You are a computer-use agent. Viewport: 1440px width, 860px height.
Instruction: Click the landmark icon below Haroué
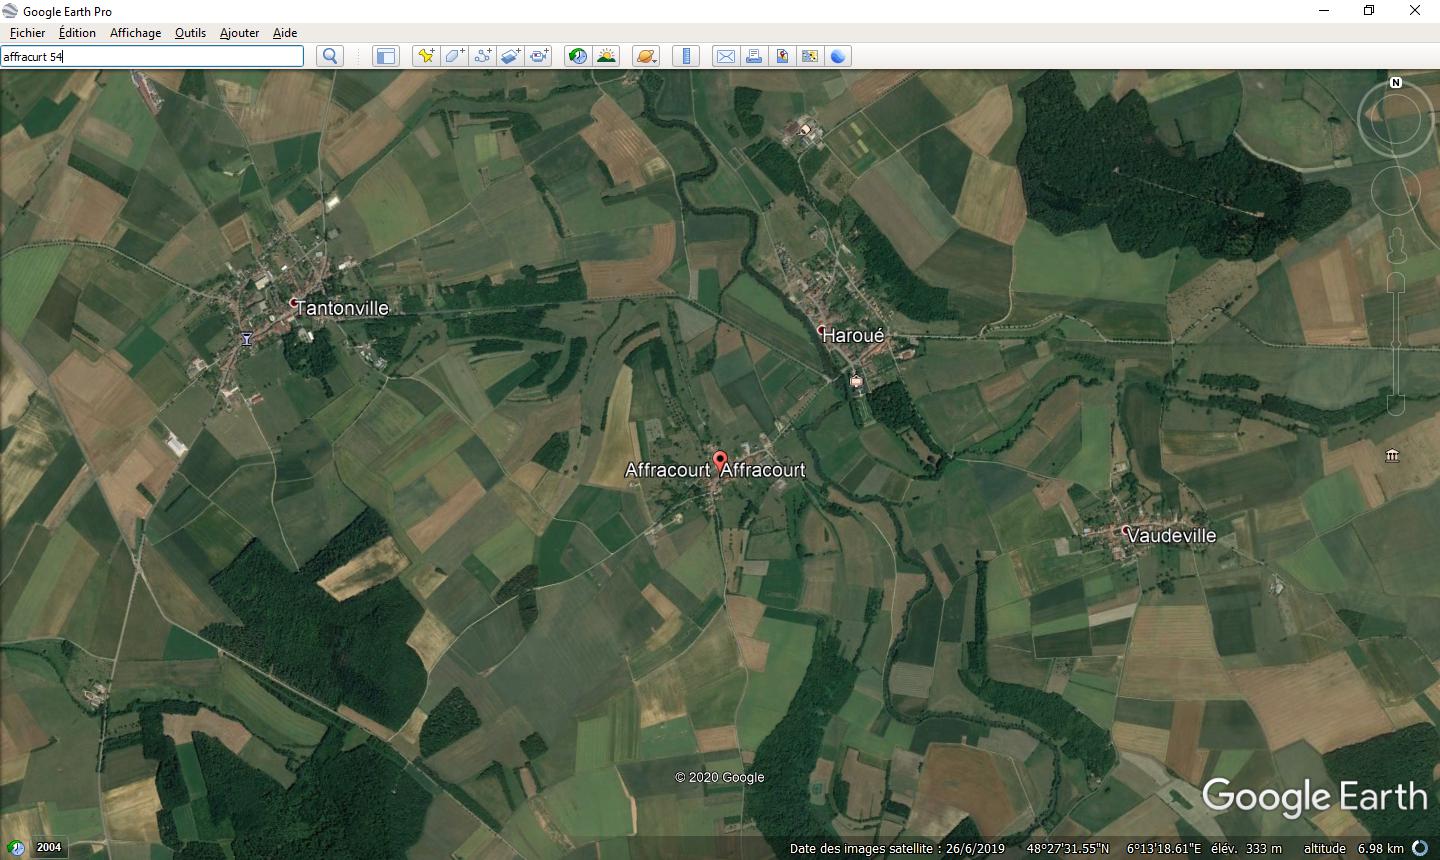coord(856,381)
